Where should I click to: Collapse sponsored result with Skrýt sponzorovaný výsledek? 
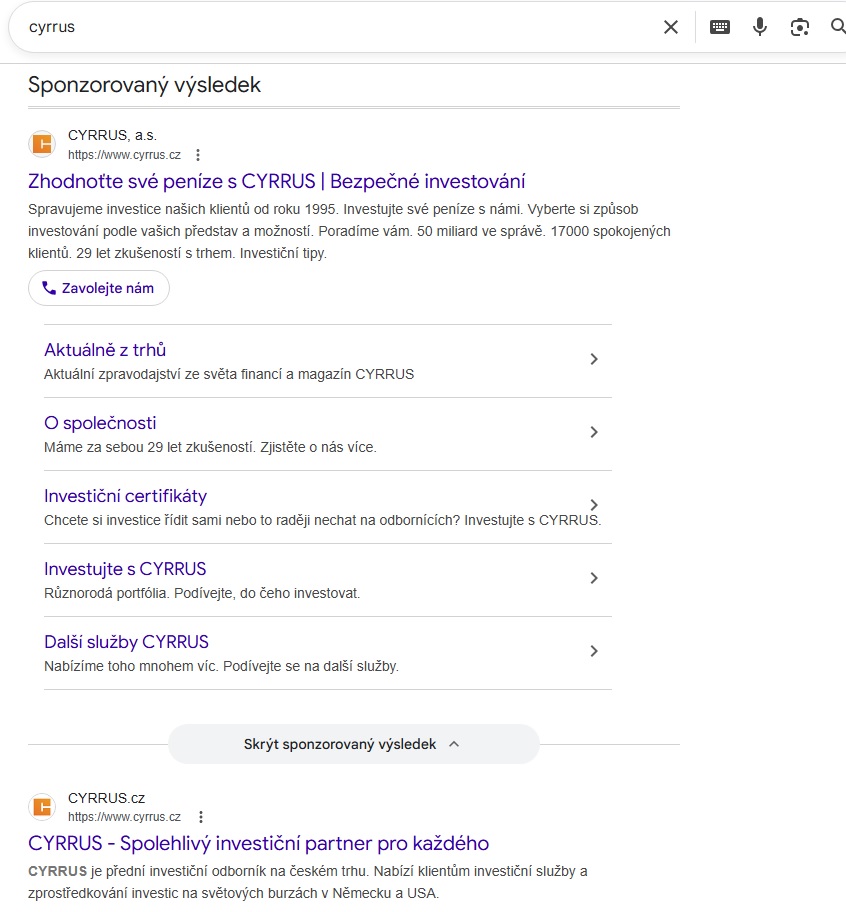click(353, 744)
